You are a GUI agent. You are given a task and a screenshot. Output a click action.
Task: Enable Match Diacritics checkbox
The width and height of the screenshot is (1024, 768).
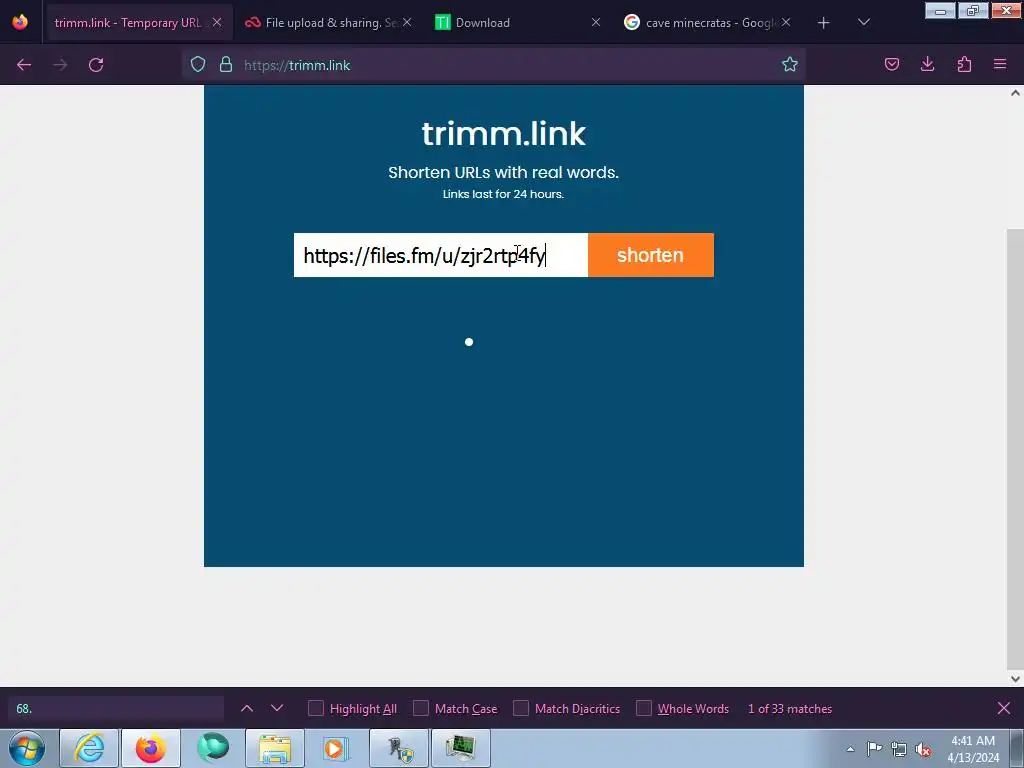pos(520,709)
